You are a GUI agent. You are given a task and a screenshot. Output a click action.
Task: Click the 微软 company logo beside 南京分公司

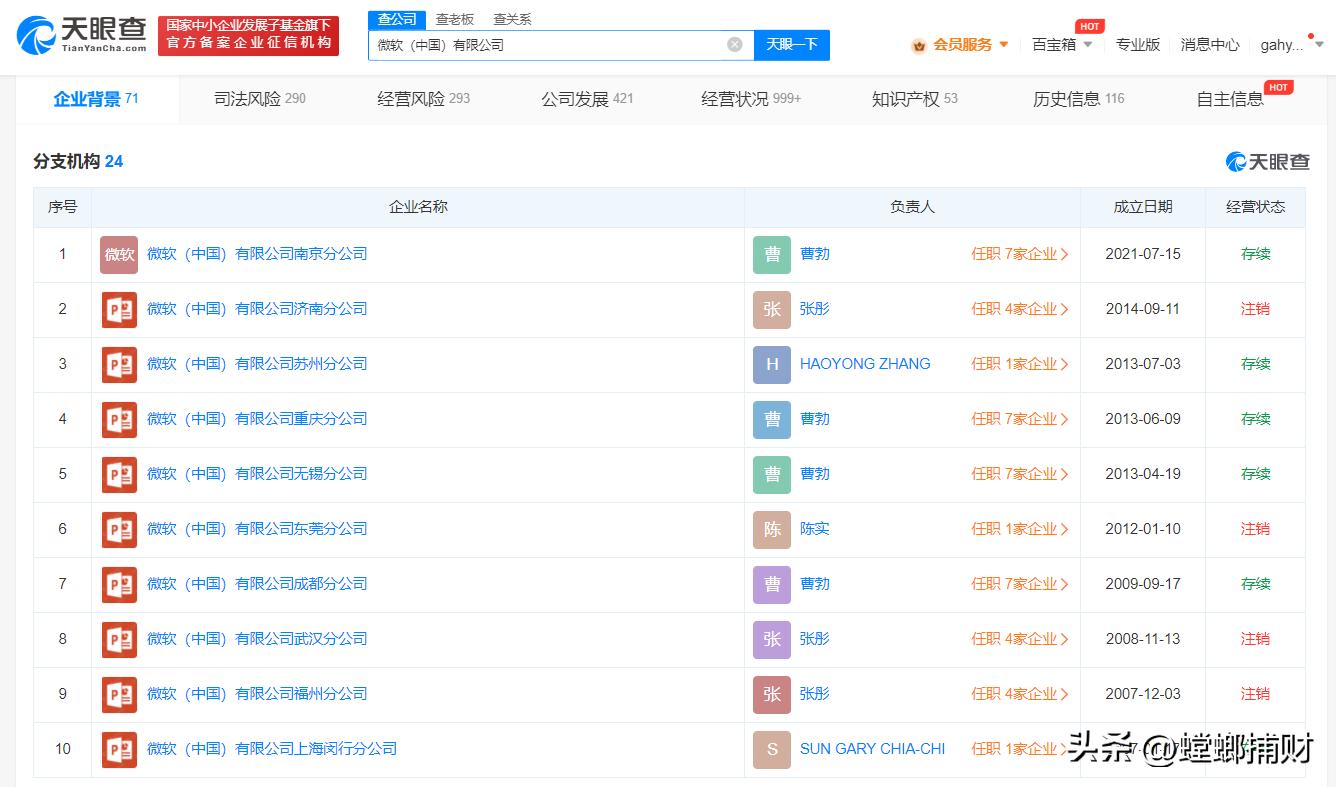118,254
